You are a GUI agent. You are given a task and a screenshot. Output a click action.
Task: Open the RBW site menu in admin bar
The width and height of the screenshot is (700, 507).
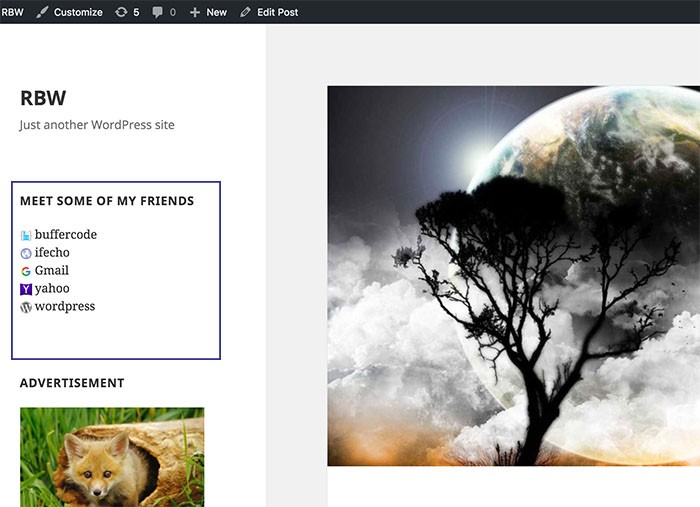(12, 12)
